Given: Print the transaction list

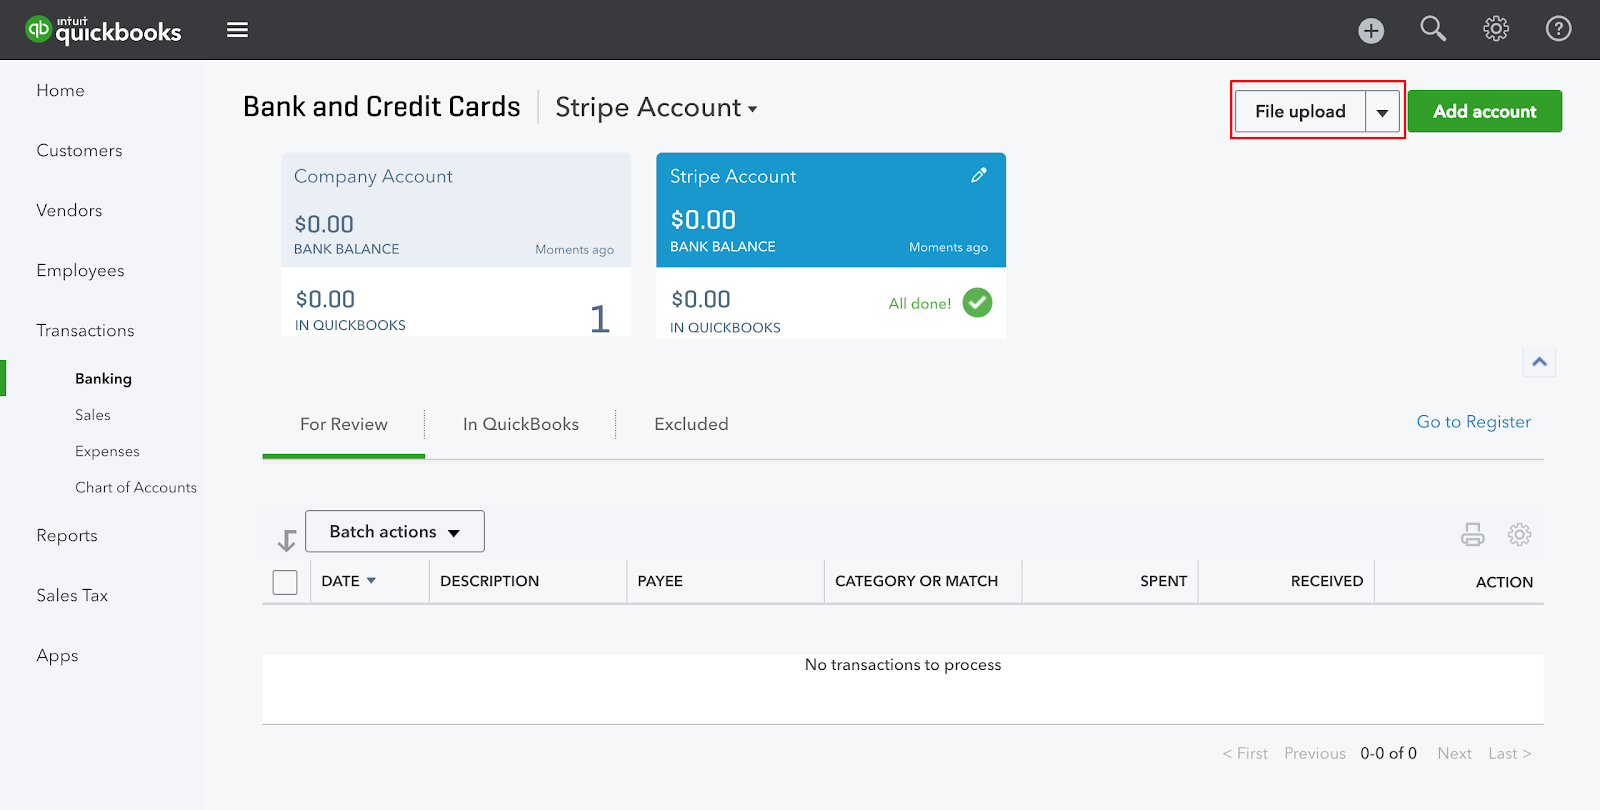Looking at the screenshot, I should pos(1472,534).
